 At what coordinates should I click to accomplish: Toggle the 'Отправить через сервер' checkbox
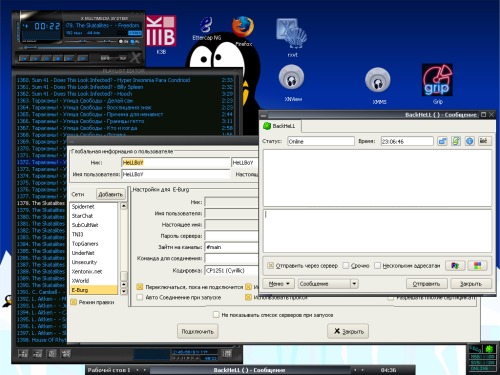point(271,266)
